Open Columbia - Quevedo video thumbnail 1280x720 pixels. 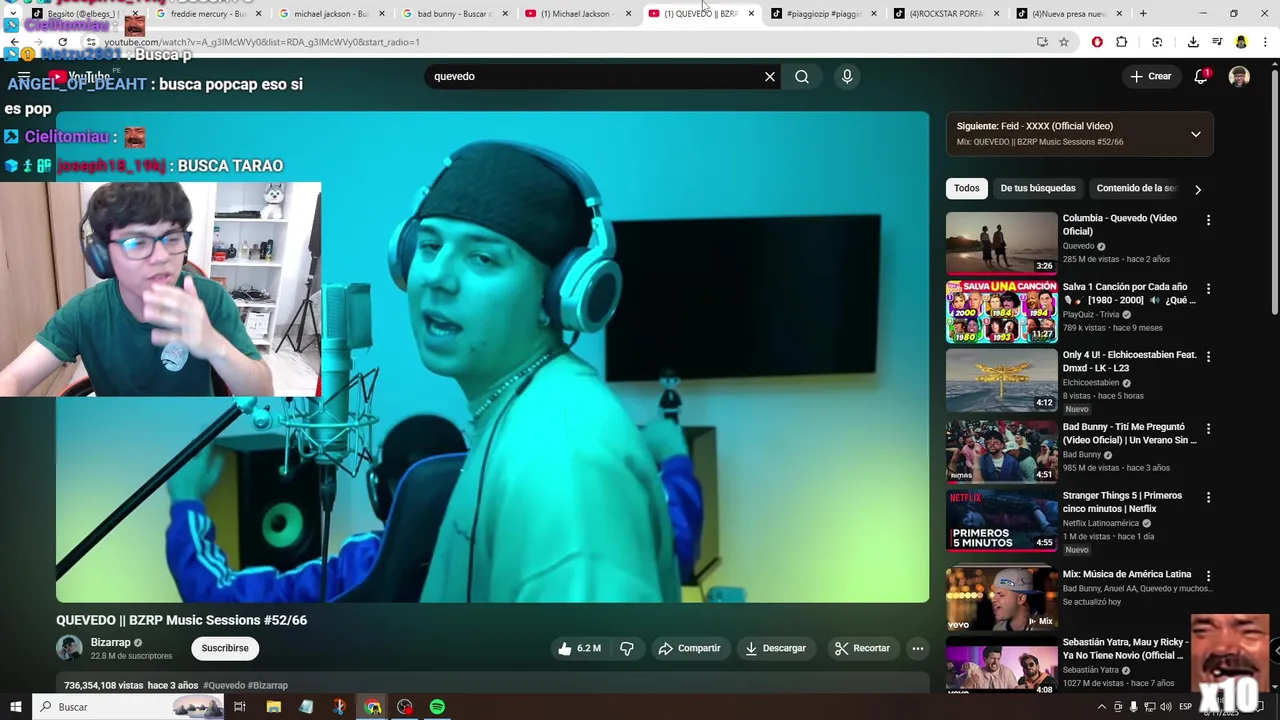pos(1001,243)
